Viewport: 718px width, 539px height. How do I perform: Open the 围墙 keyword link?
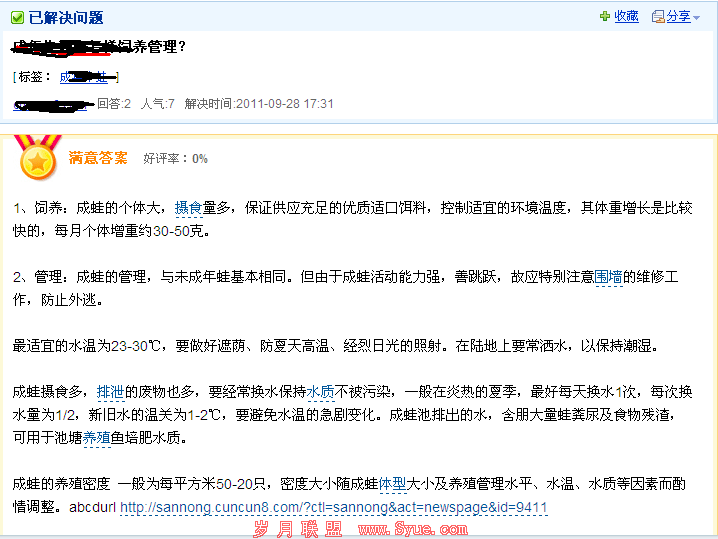608,277
